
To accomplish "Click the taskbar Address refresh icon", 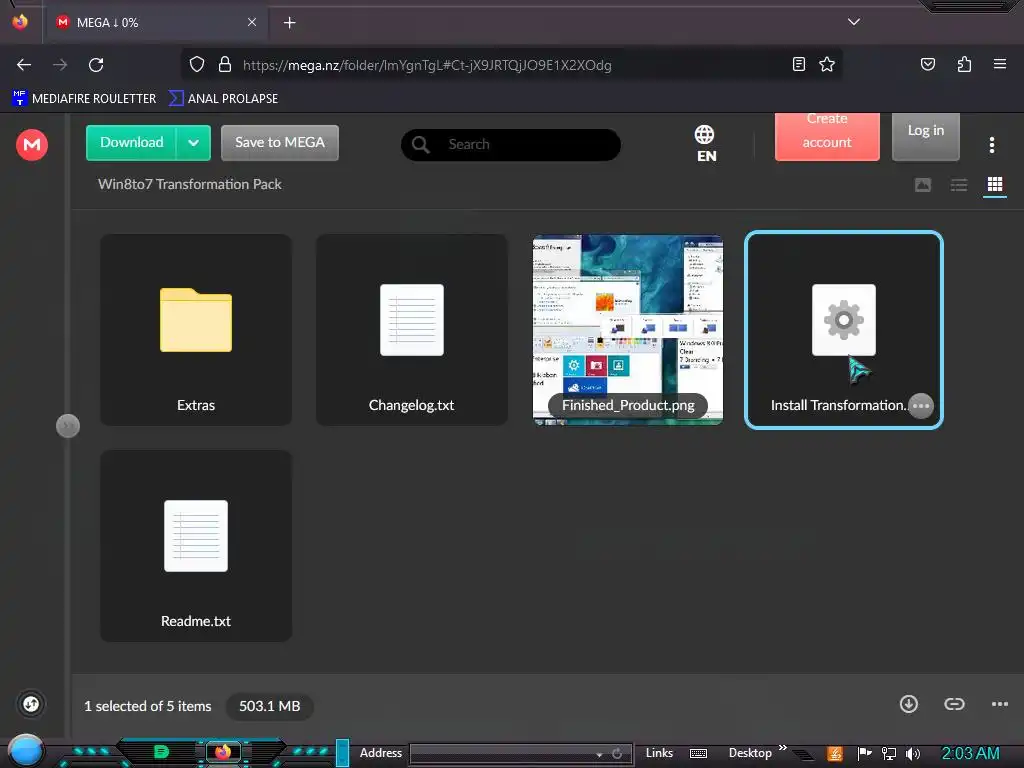I will [617, 754].
